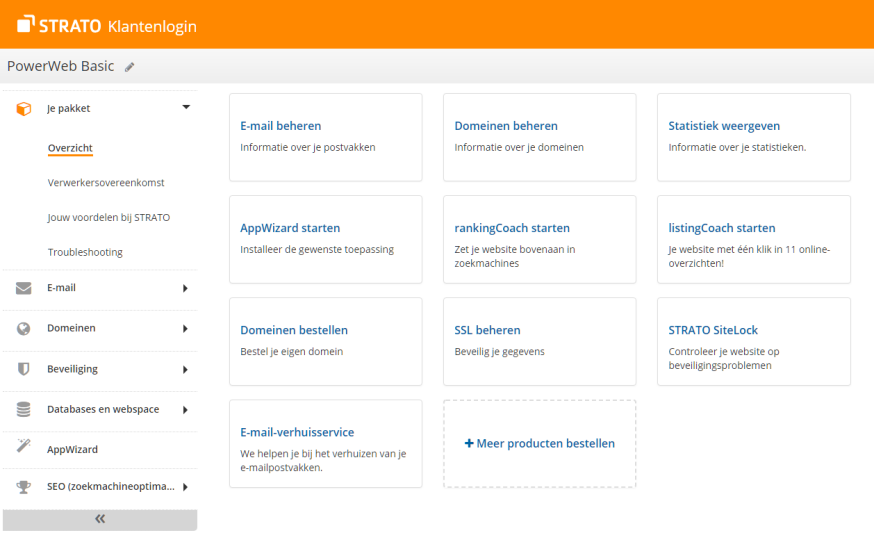This screenshot has width=874, height=542.
Task: Click 'Informatie over je postvakken' text
Action: (x=308, y=147)
